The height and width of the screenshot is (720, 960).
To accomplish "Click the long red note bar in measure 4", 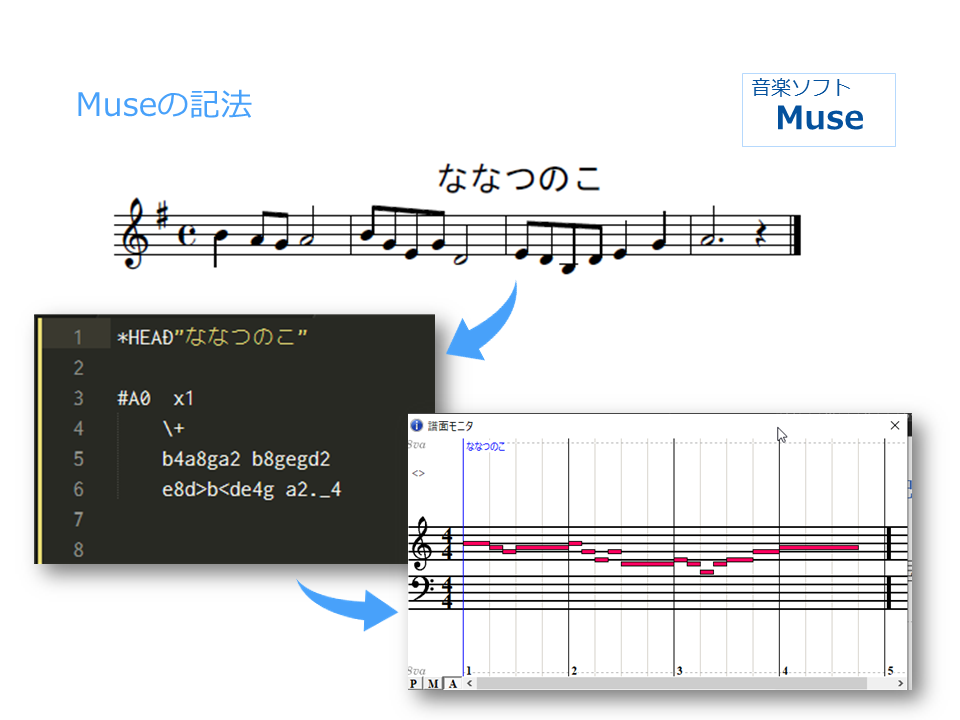I will click(819, 547).
